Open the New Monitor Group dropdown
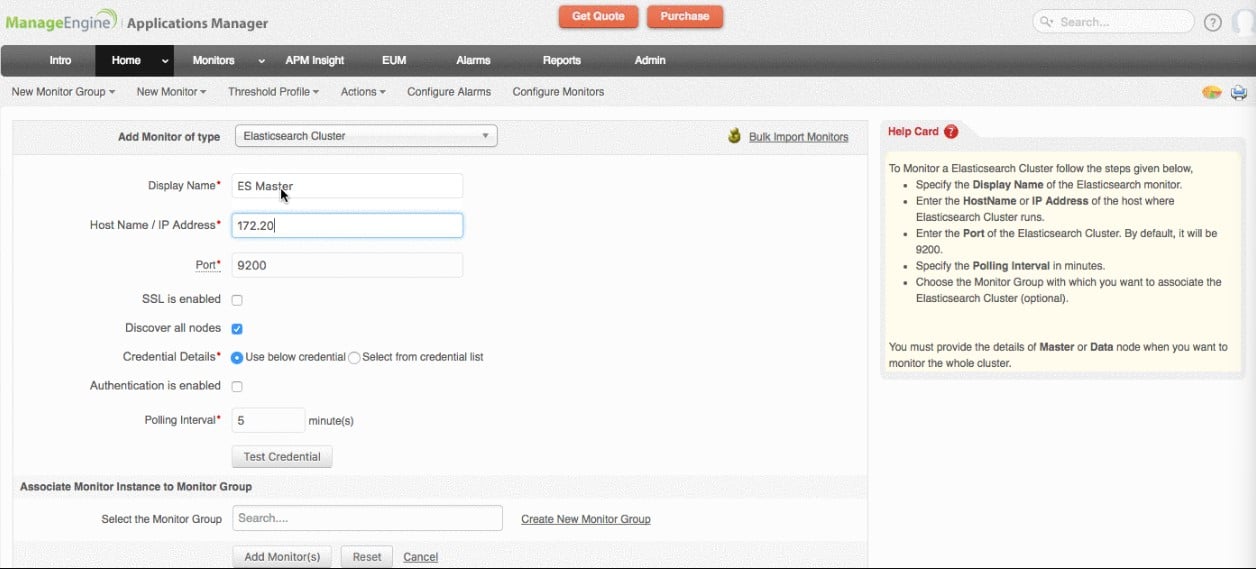This screenshot has width=1256, height=569. [x=63, y=92]
